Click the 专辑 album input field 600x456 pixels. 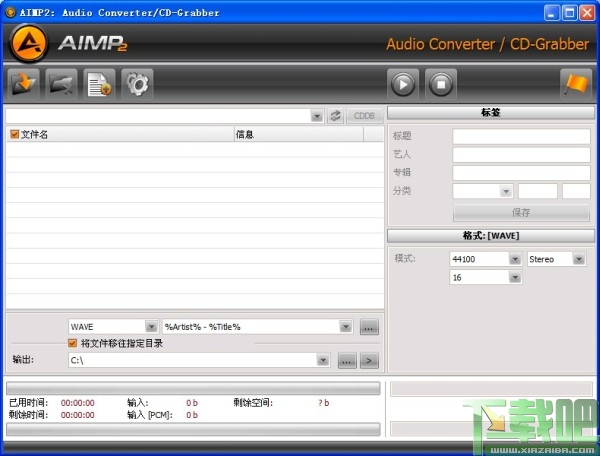521,173
